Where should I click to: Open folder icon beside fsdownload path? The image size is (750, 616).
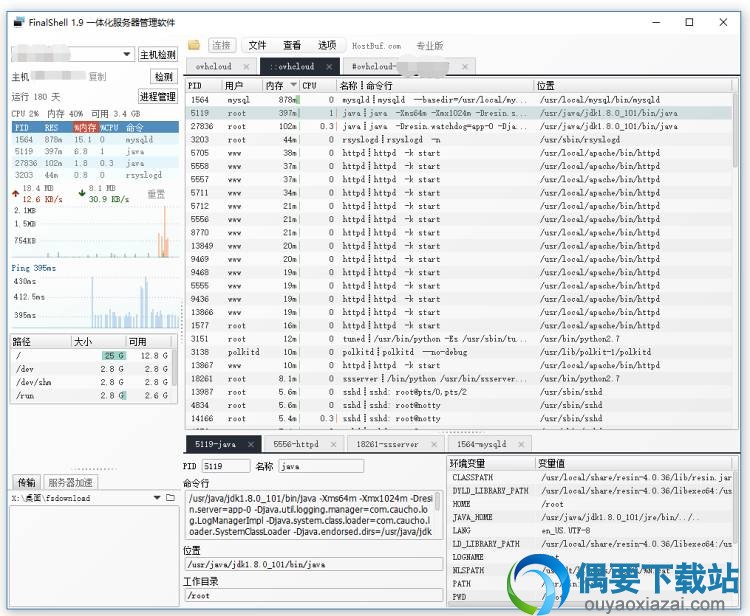point(170,498)
